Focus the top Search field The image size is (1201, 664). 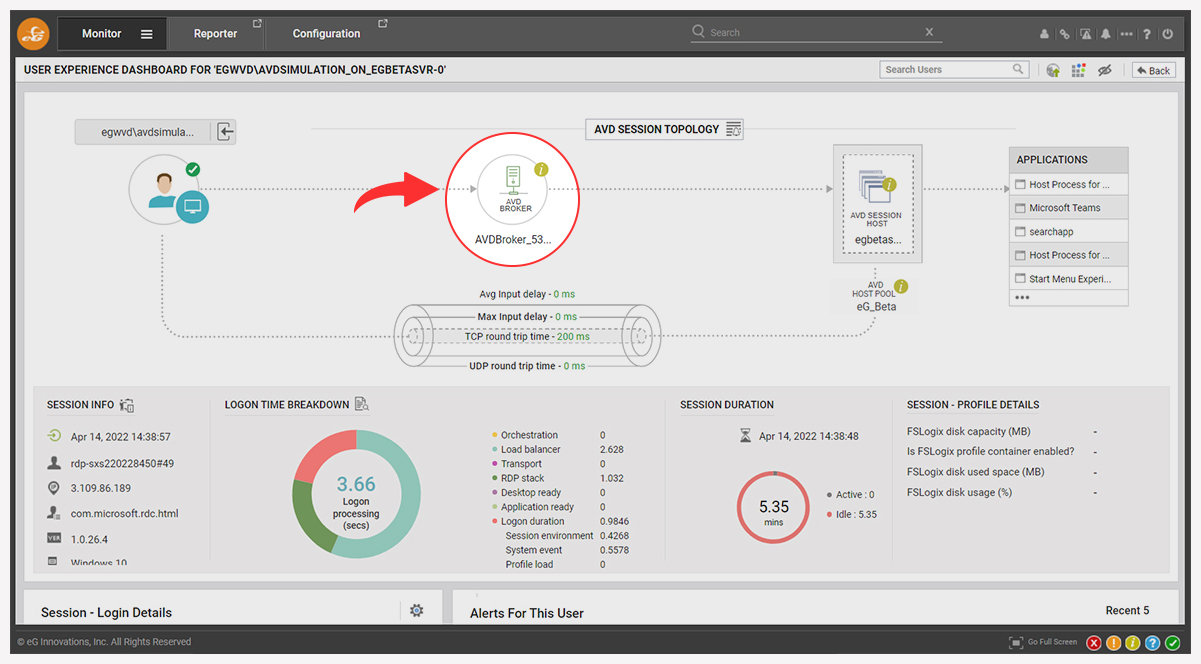[x=815, y=32]
